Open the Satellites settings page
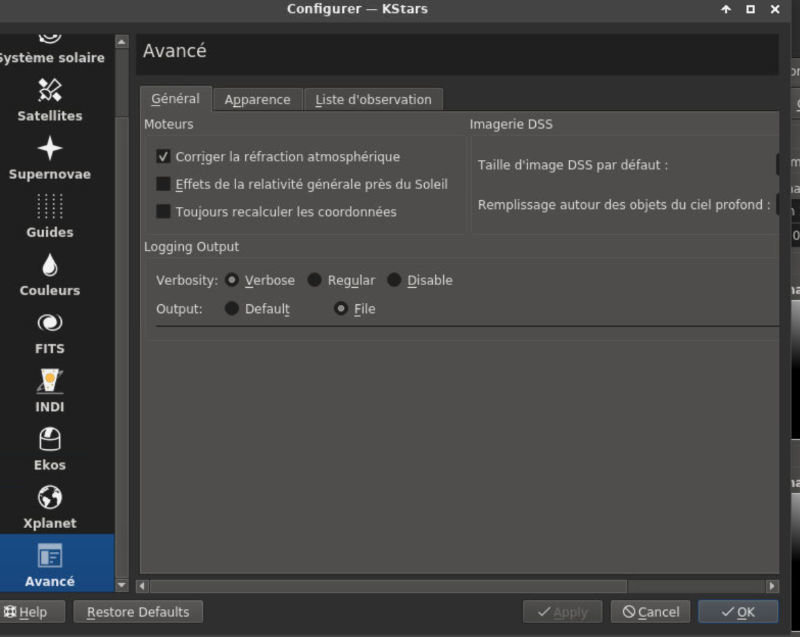 pyautogui.click(x=49, y=100)
